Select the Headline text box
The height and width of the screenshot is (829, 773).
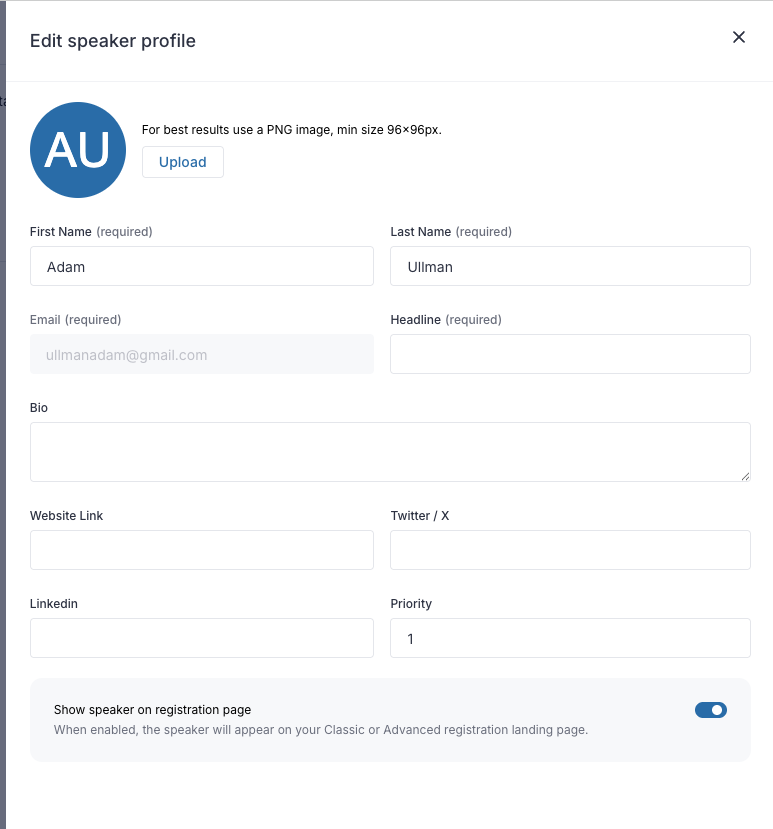570,354
